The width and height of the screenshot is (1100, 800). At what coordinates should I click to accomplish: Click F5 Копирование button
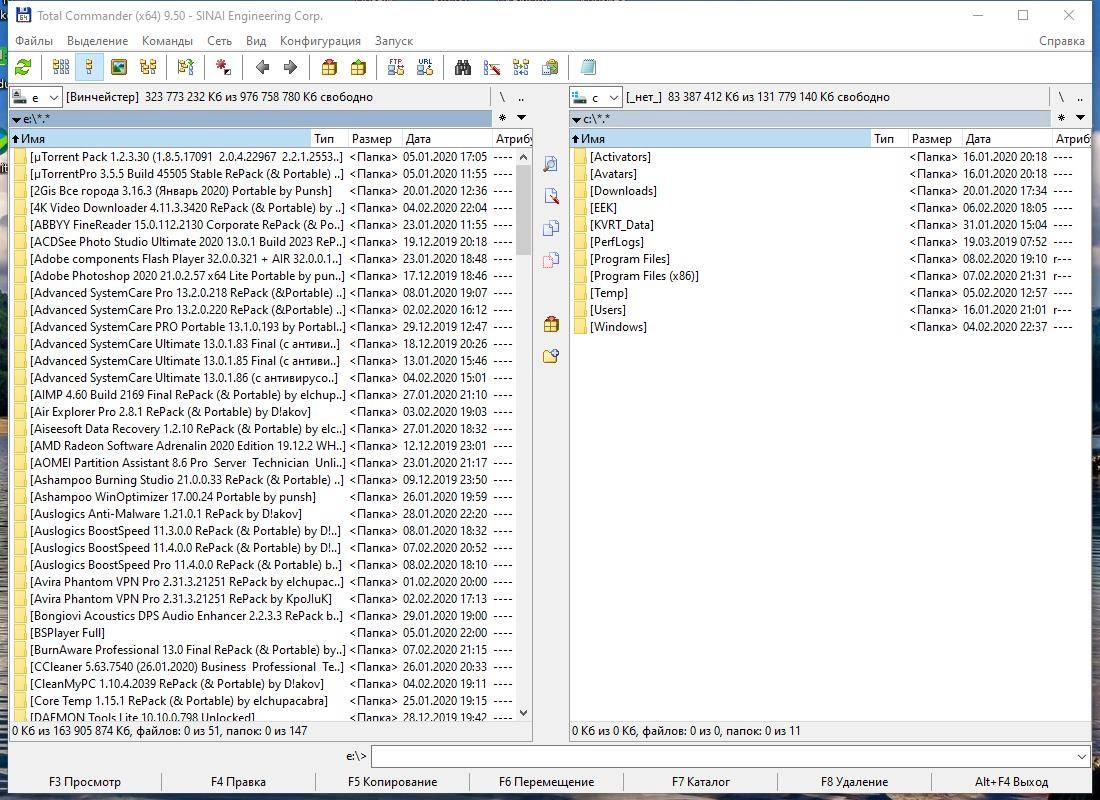click(x=392, y=782)
